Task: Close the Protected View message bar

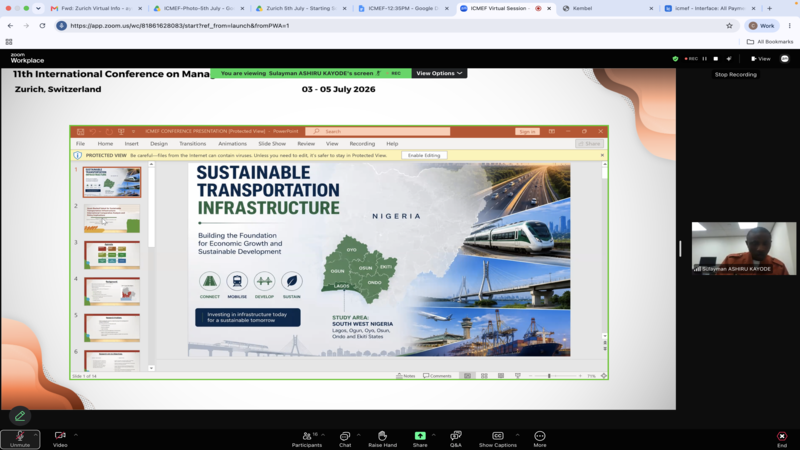Action: point(602,155)
